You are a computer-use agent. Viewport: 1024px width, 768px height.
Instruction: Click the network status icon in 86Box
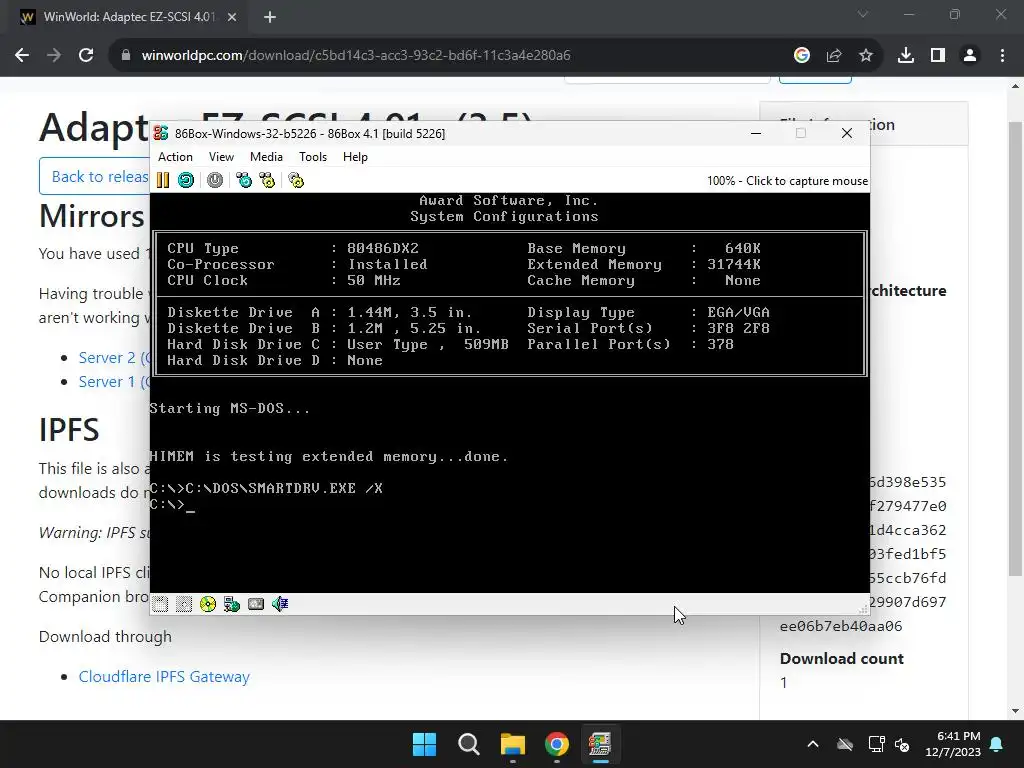click(x=232, y=604)
